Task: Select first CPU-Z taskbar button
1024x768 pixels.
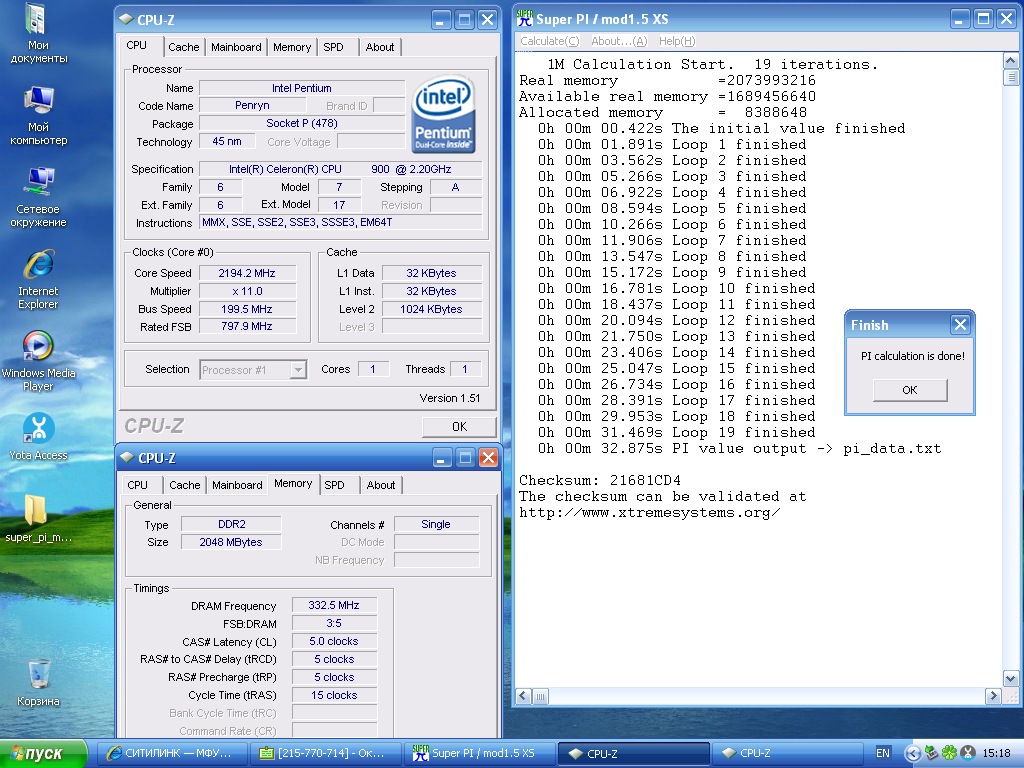Action: point(633,754)
